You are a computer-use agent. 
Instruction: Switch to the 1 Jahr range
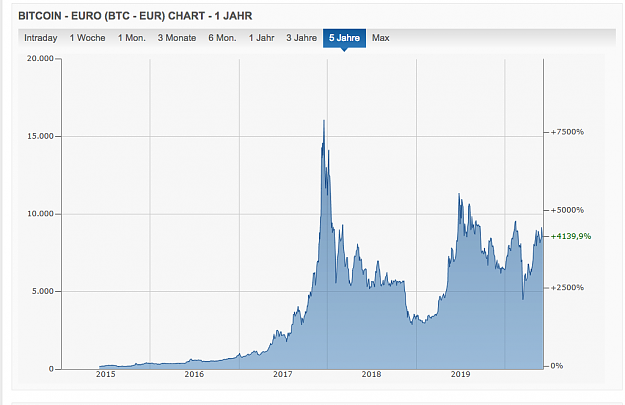click(x=261, y=38)
